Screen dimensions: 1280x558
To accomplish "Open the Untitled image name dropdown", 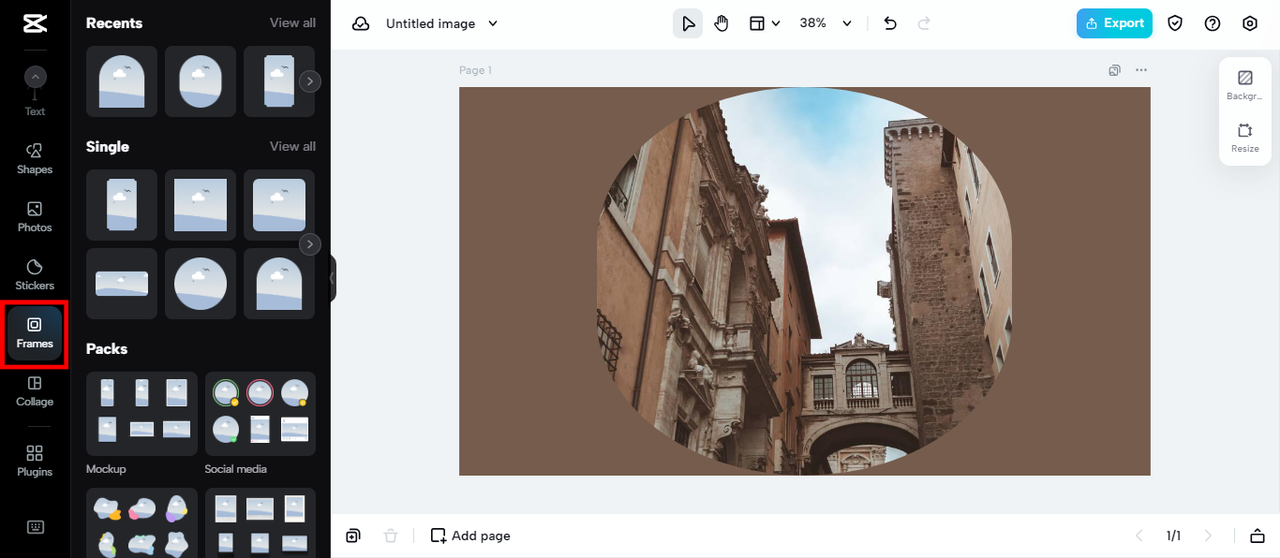I will pyautogui.click(x=441, y=23).
